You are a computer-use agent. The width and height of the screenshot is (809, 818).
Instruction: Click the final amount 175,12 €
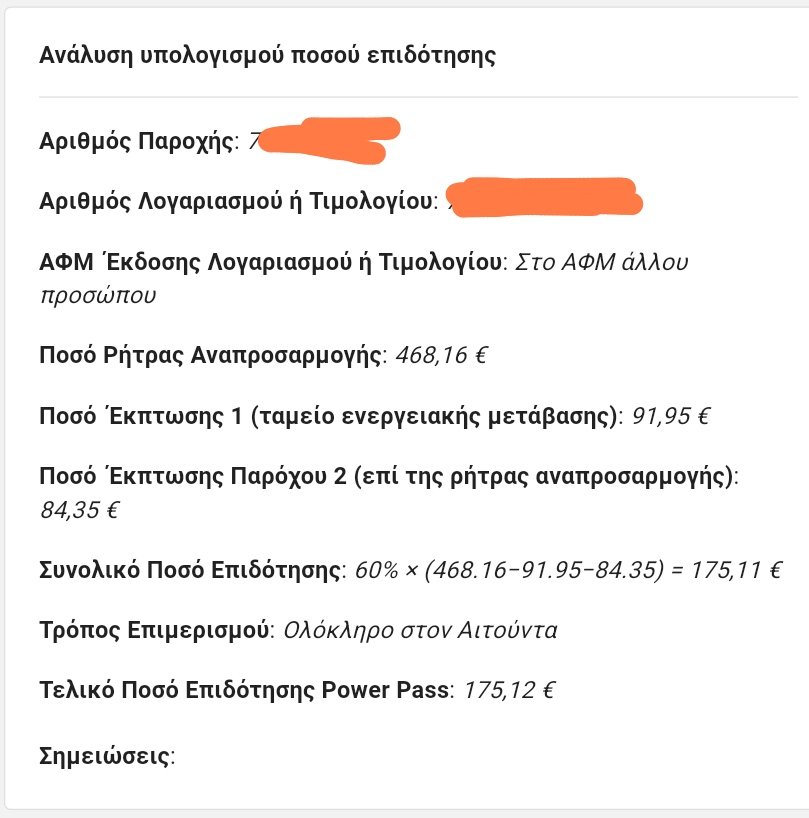coord(510,690)
